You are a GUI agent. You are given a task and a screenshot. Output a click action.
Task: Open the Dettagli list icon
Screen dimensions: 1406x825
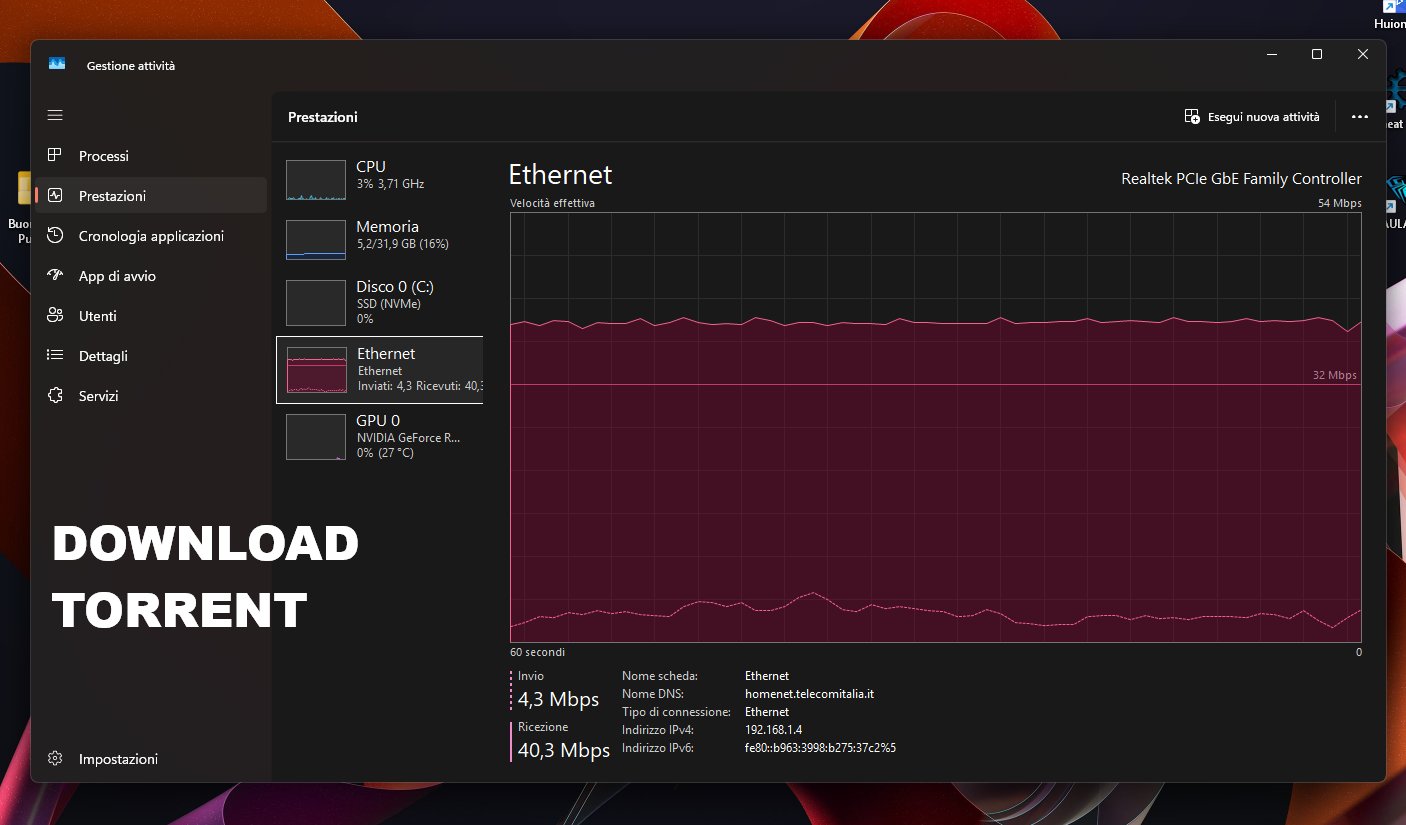point(55,356)
